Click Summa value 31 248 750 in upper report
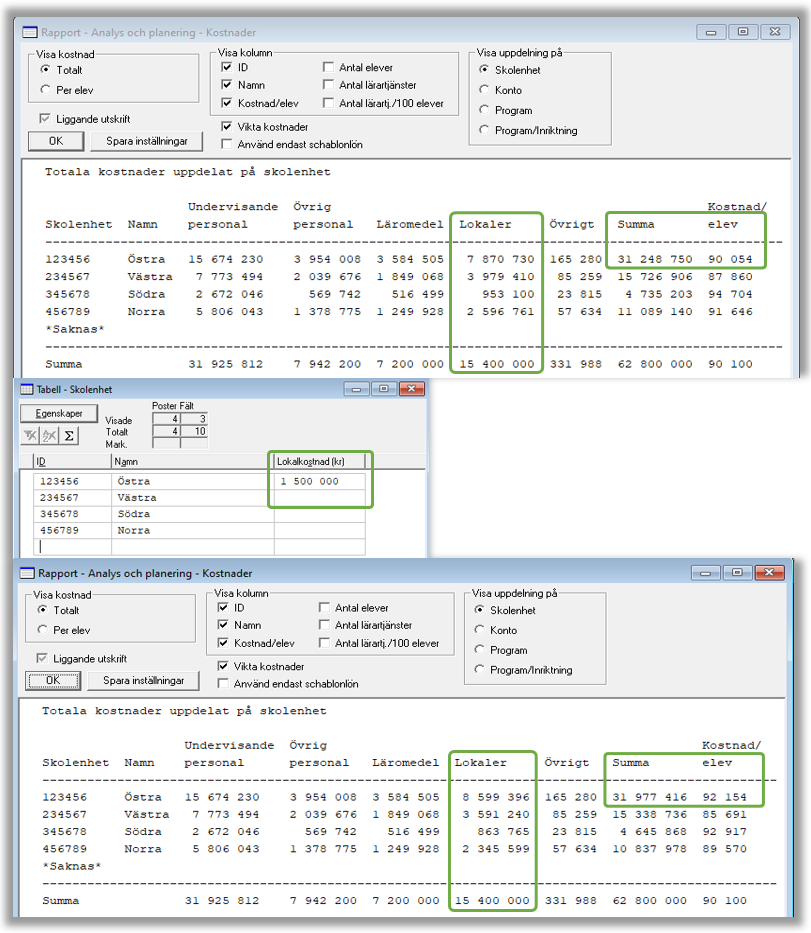 click(x=655, y=259)
